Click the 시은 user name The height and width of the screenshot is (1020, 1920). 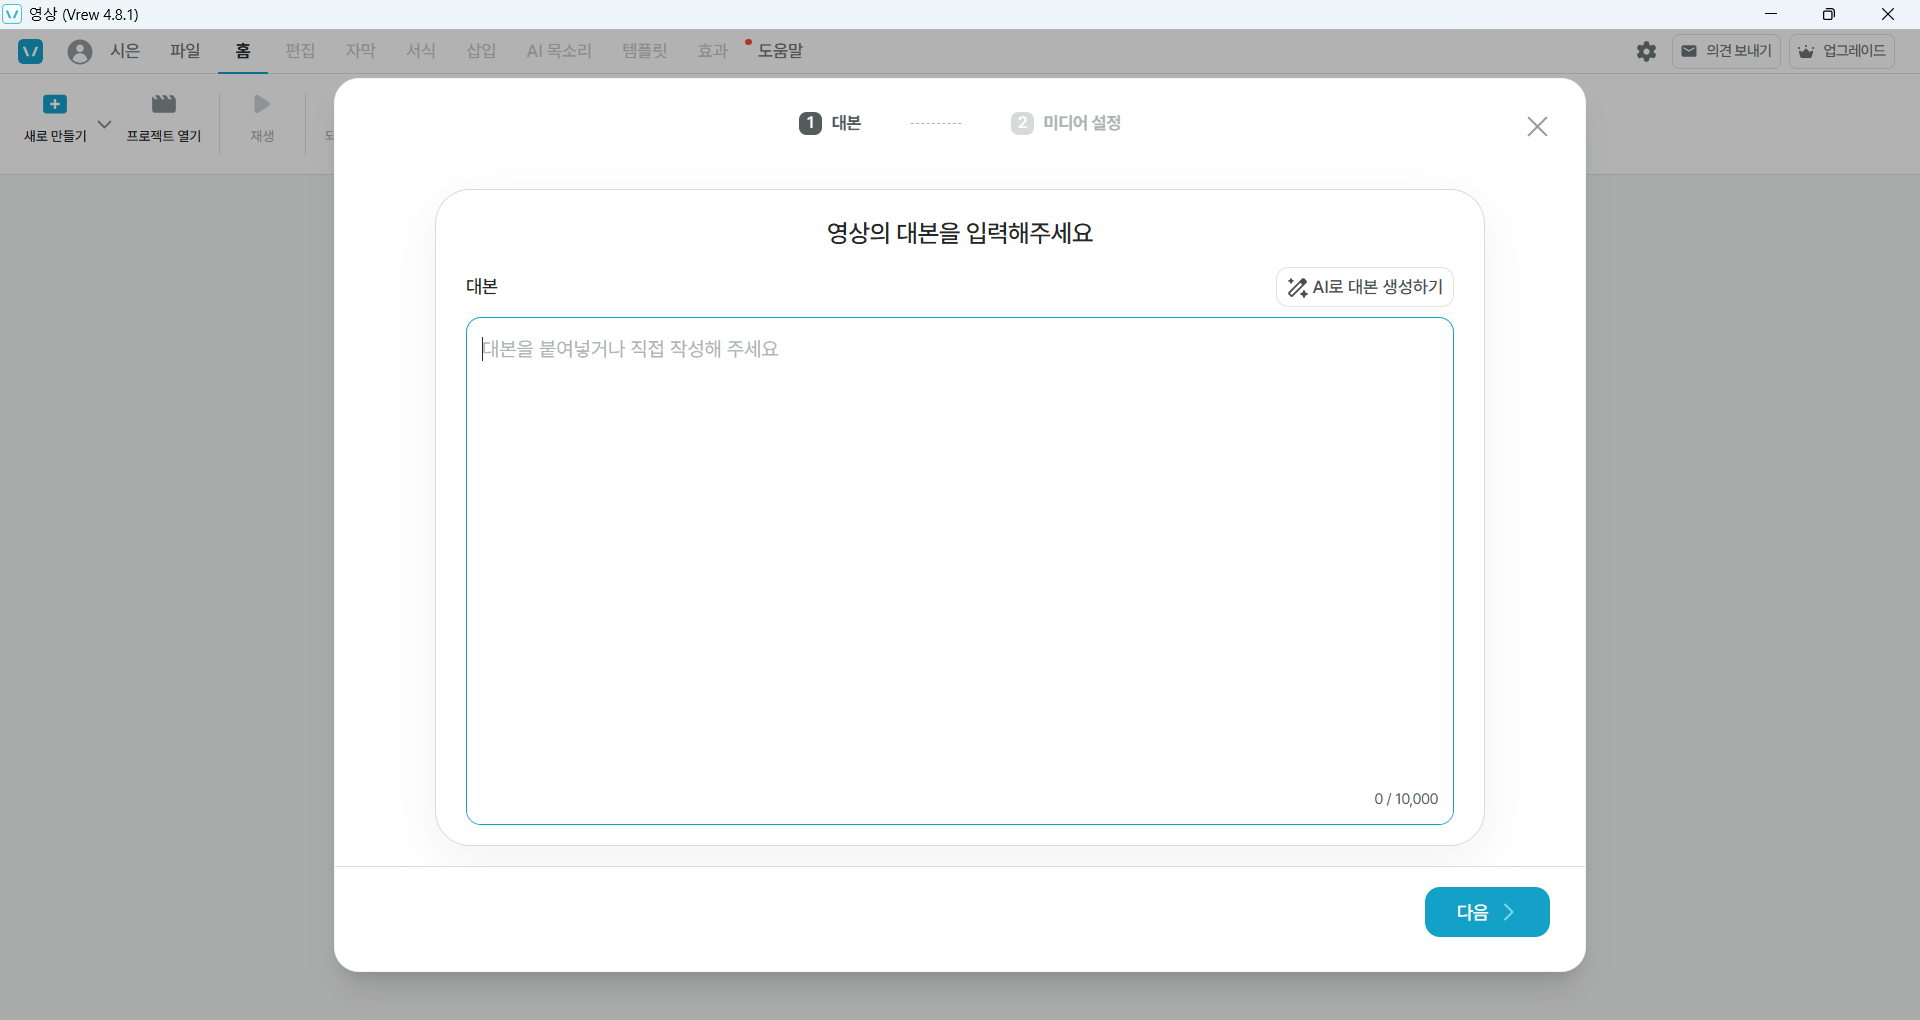coord(125,51)
